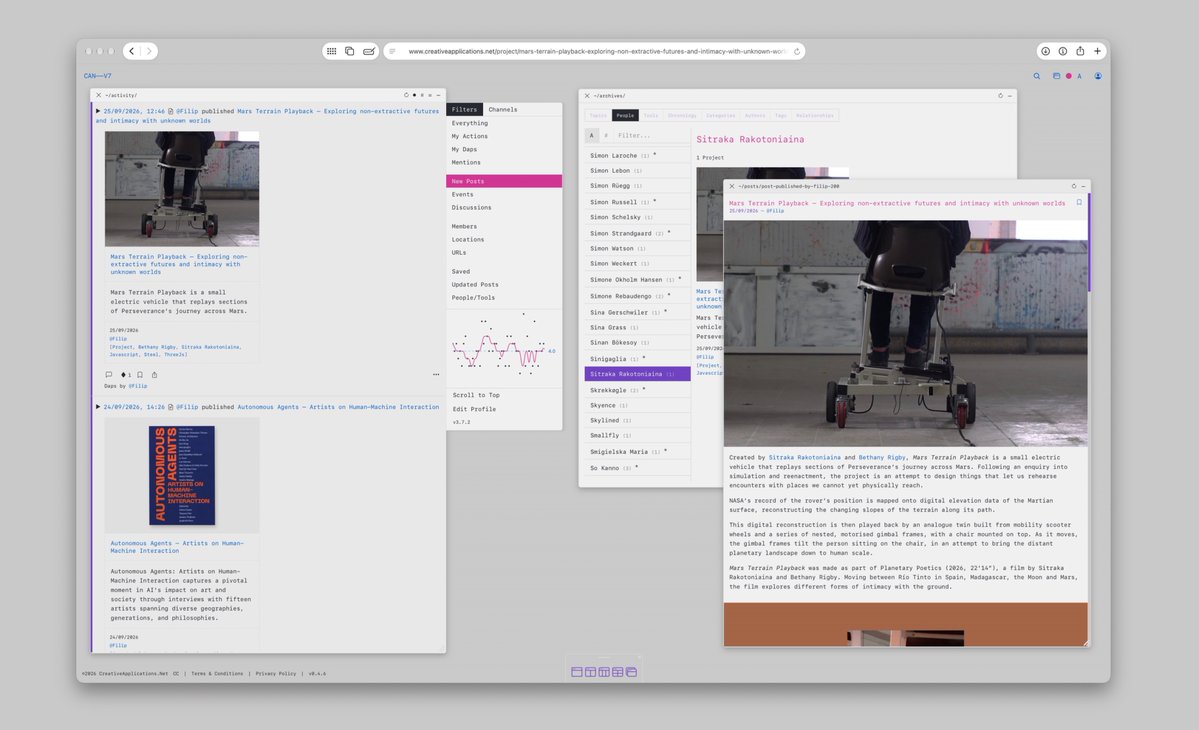Switch to the Channels tab
Image resolution: width=1199 pixels, height=730 pixels.
coord(502,109)
